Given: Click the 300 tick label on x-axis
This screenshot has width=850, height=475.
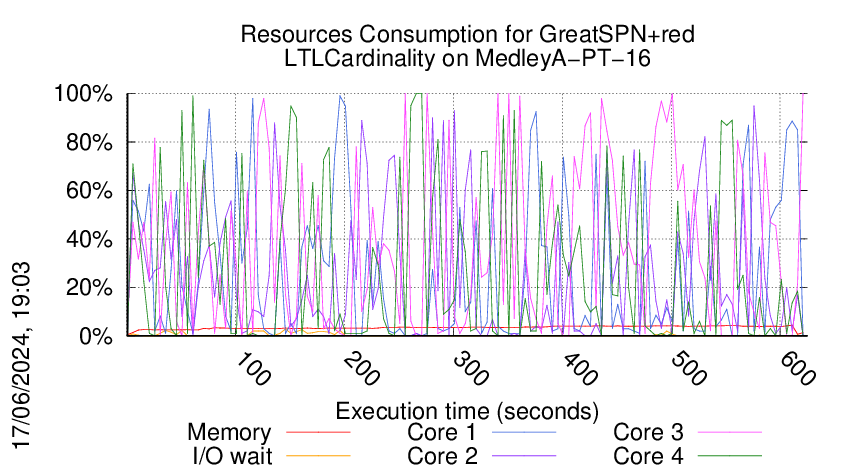Looking at the screenshot, I should (471, 369).
